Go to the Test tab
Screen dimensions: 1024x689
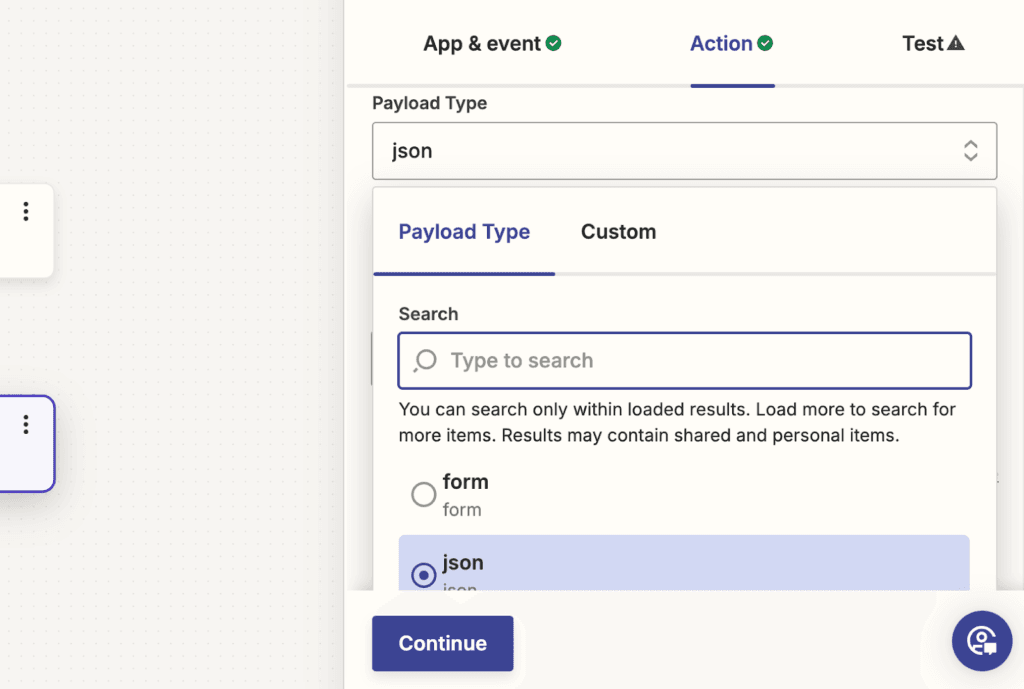922,43
